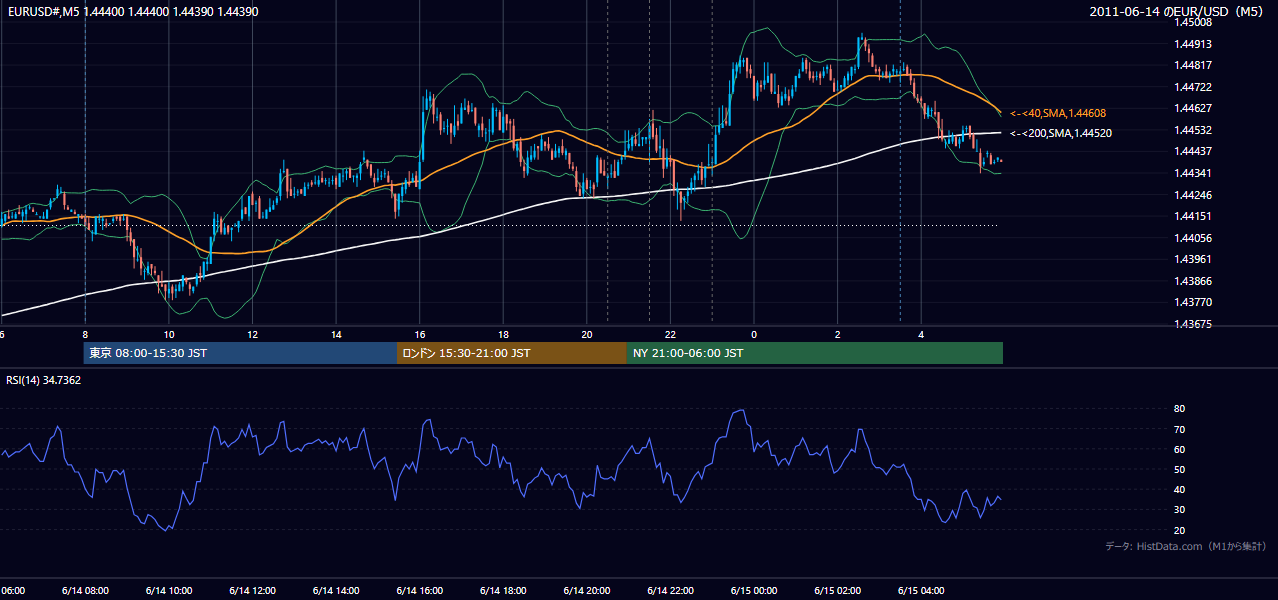Click the 1.44817 price axis label
Image resolution: width=1278 pixels, height=600 pixels.
tap(1193, 66)
